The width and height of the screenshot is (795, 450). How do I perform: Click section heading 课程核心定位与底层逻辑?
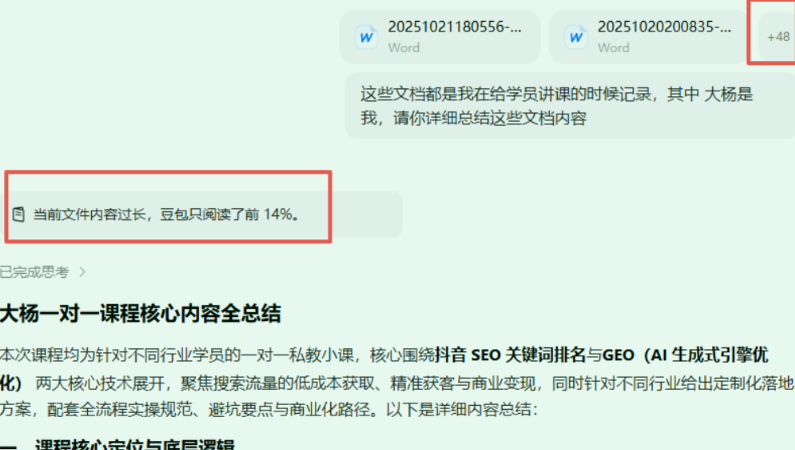(134, 445)
